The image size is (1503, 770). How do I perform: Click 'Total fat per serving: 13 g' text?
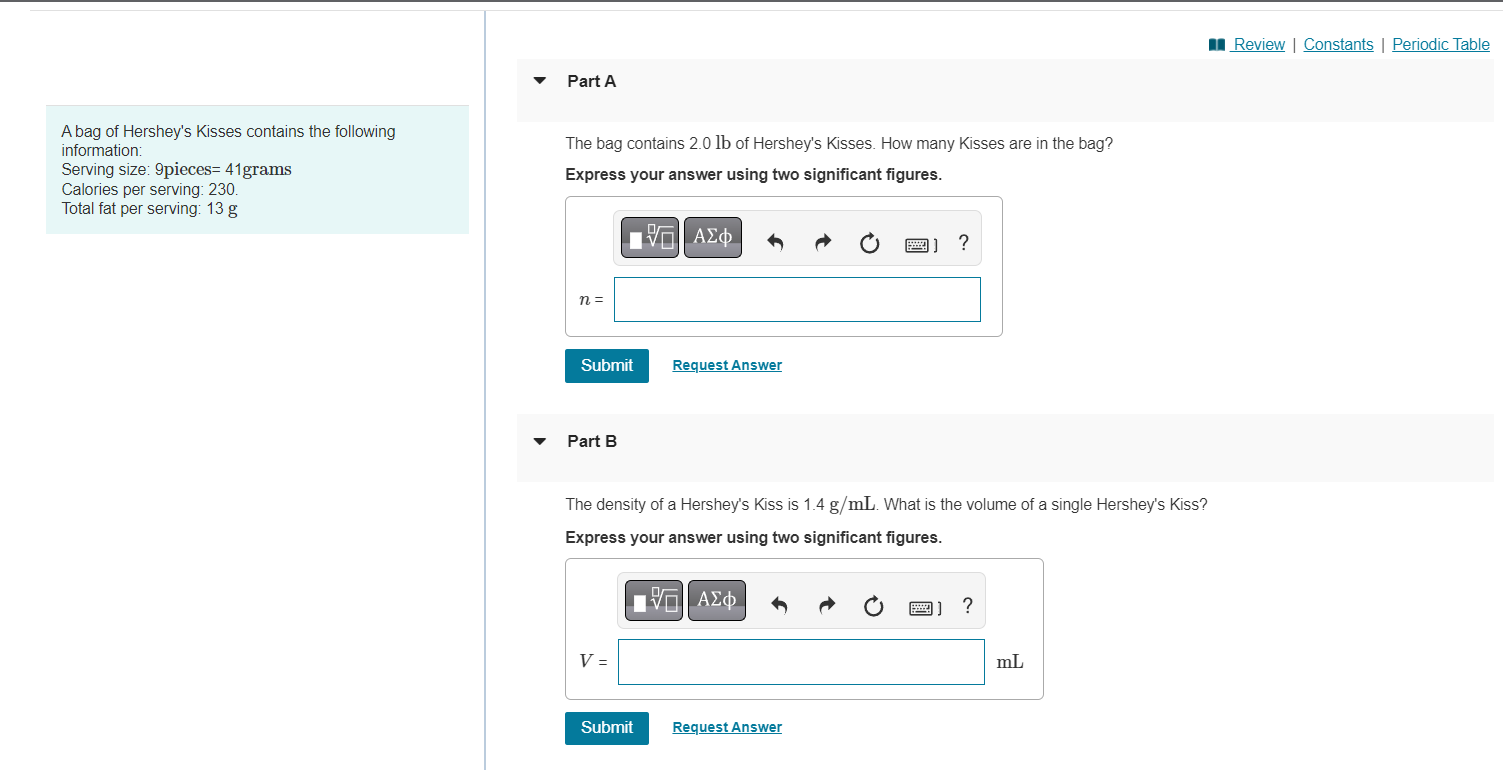(150, 209)
